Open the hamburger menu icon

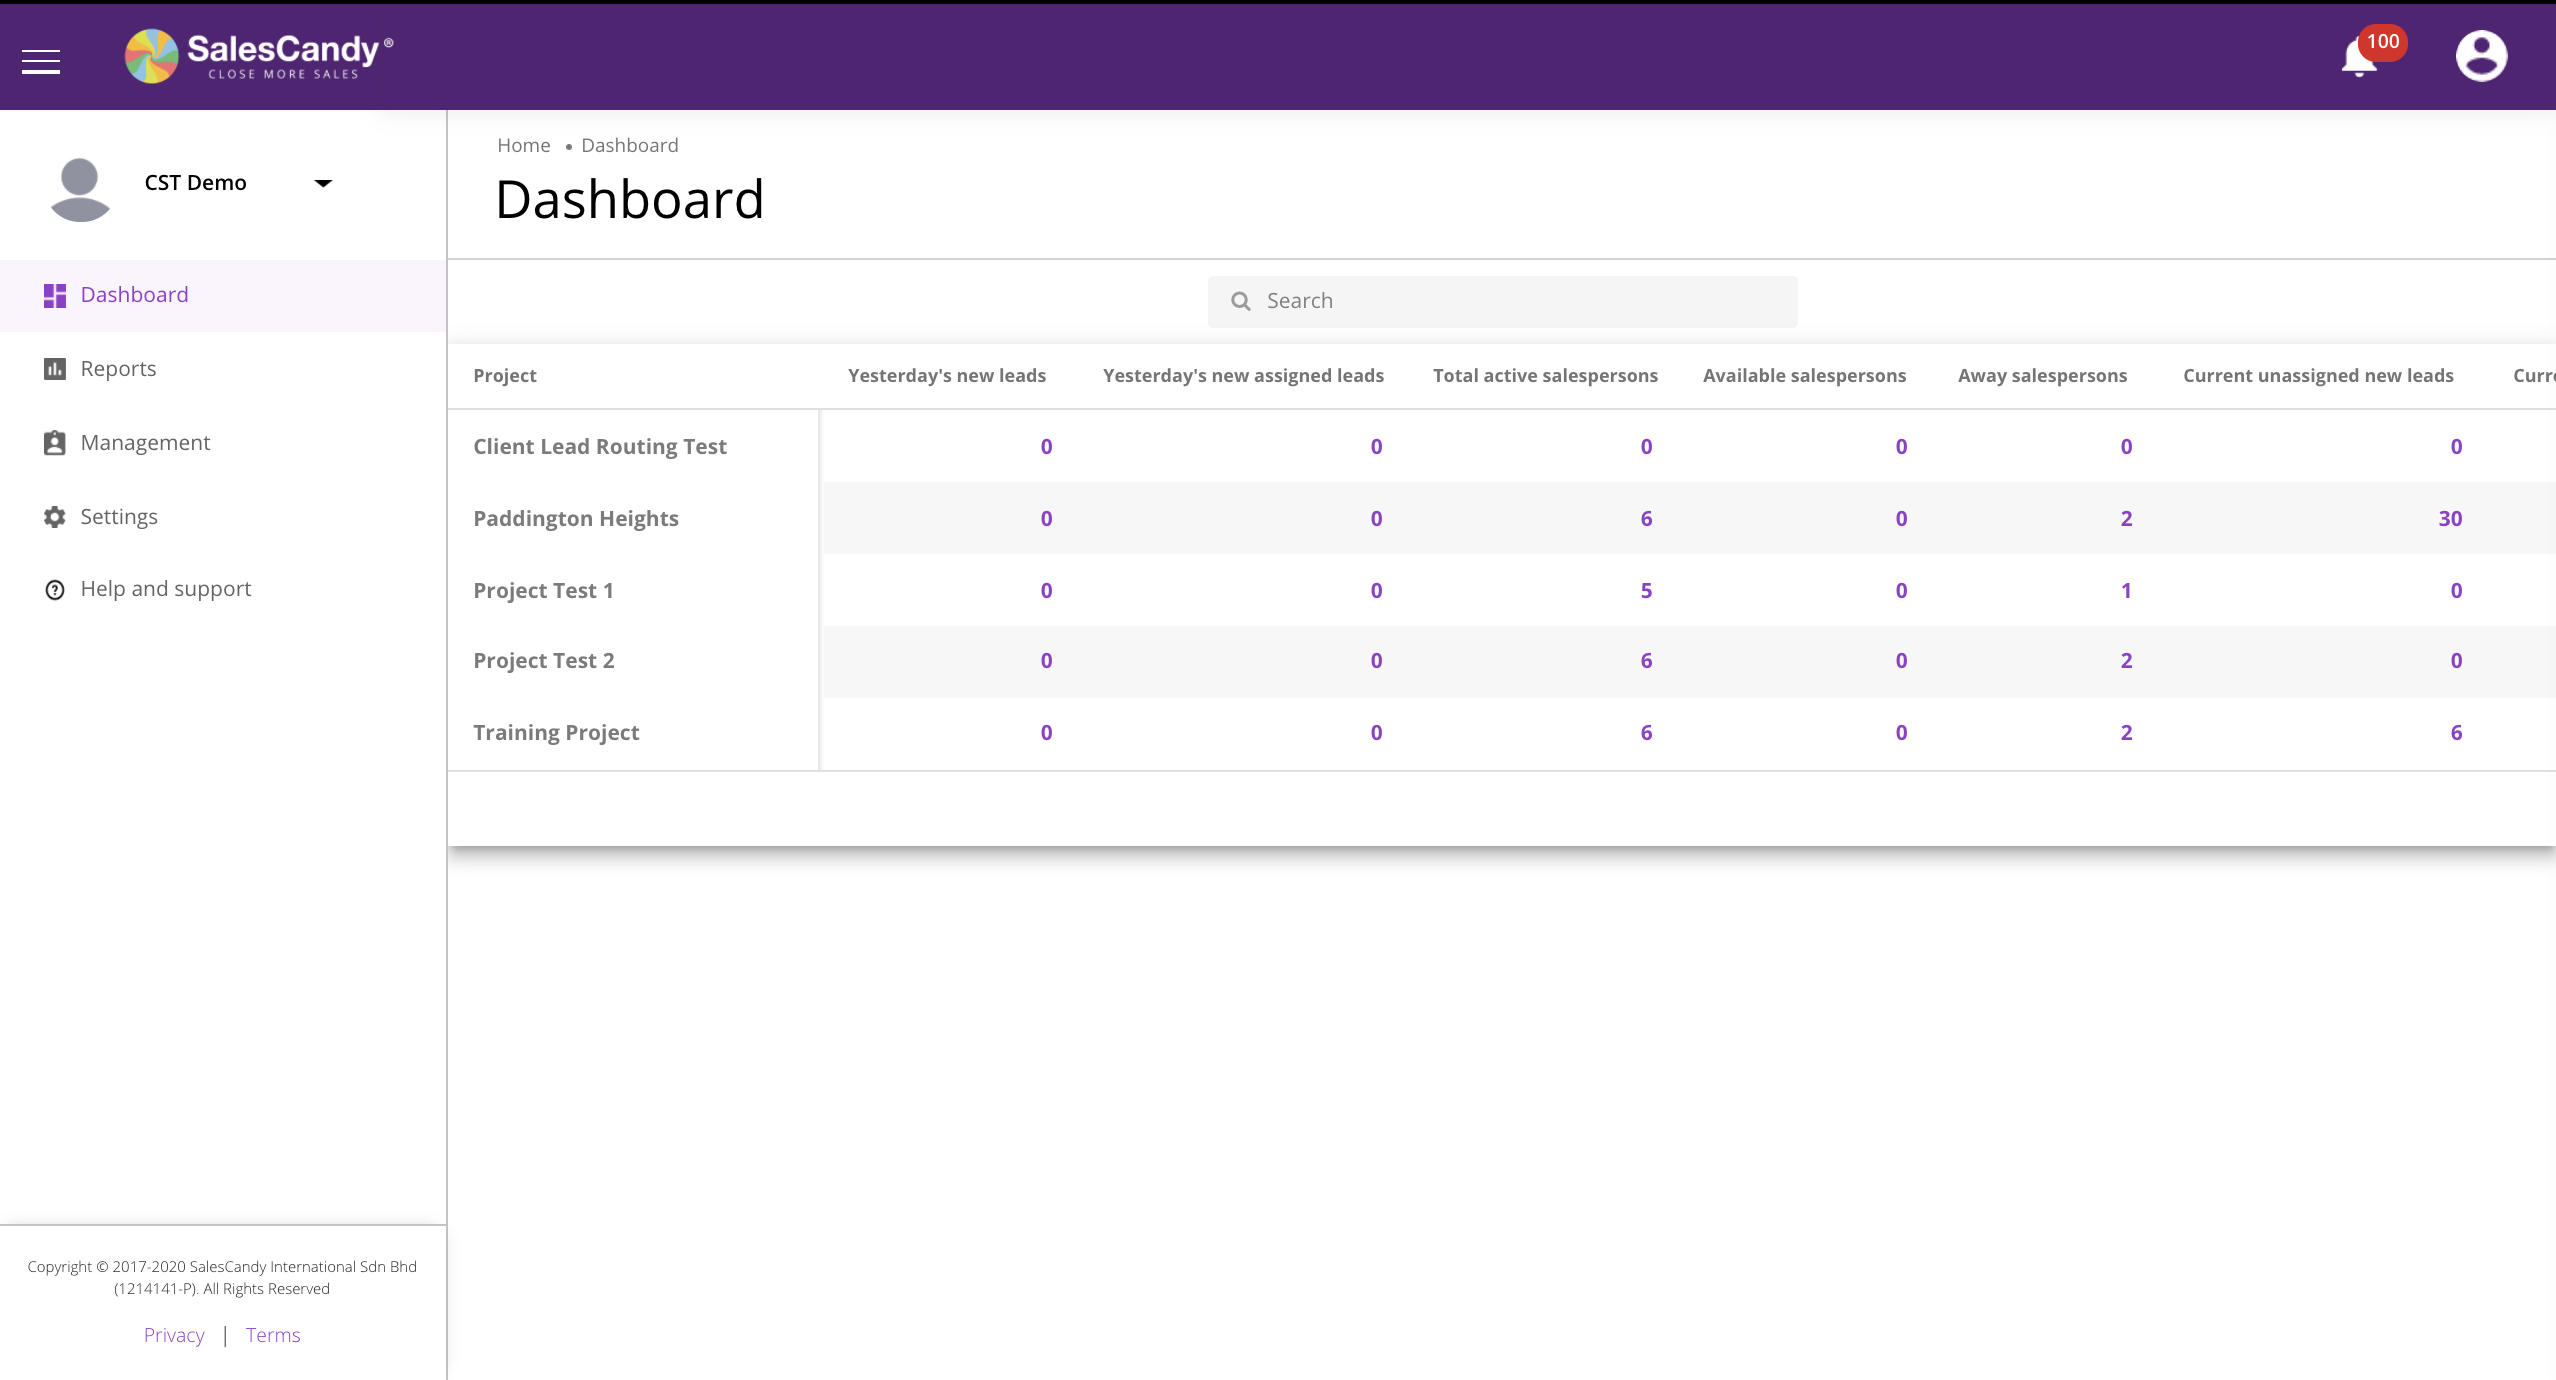pyautogui.click(x=41, y=61)
